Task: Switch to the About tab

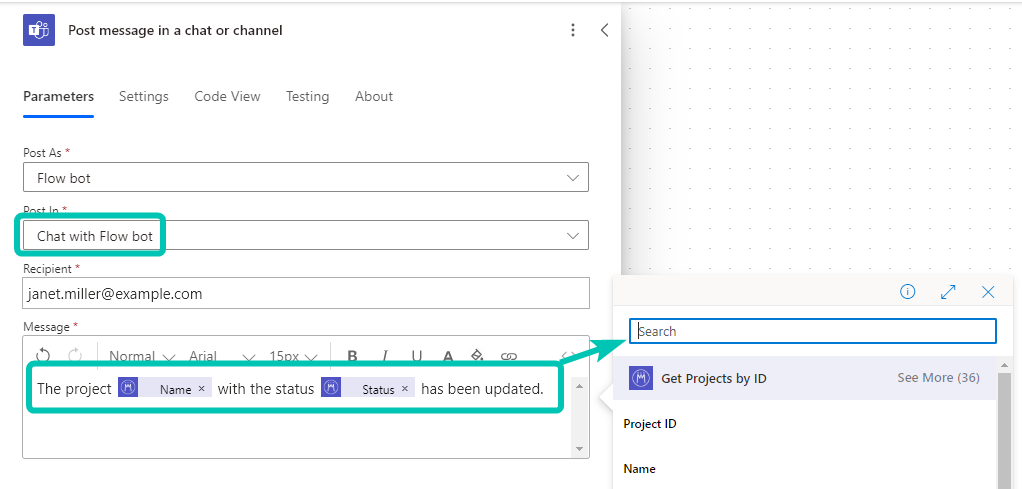Action: tap(374, 96)
